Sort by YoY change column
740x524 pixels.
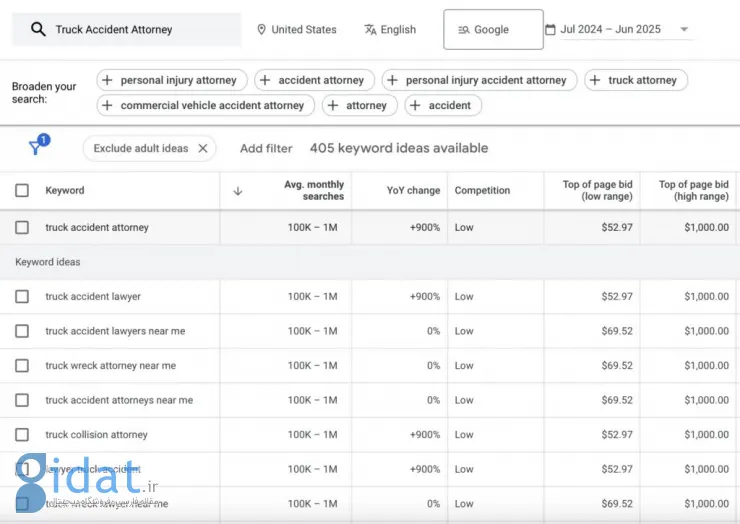tap(413, 190)
